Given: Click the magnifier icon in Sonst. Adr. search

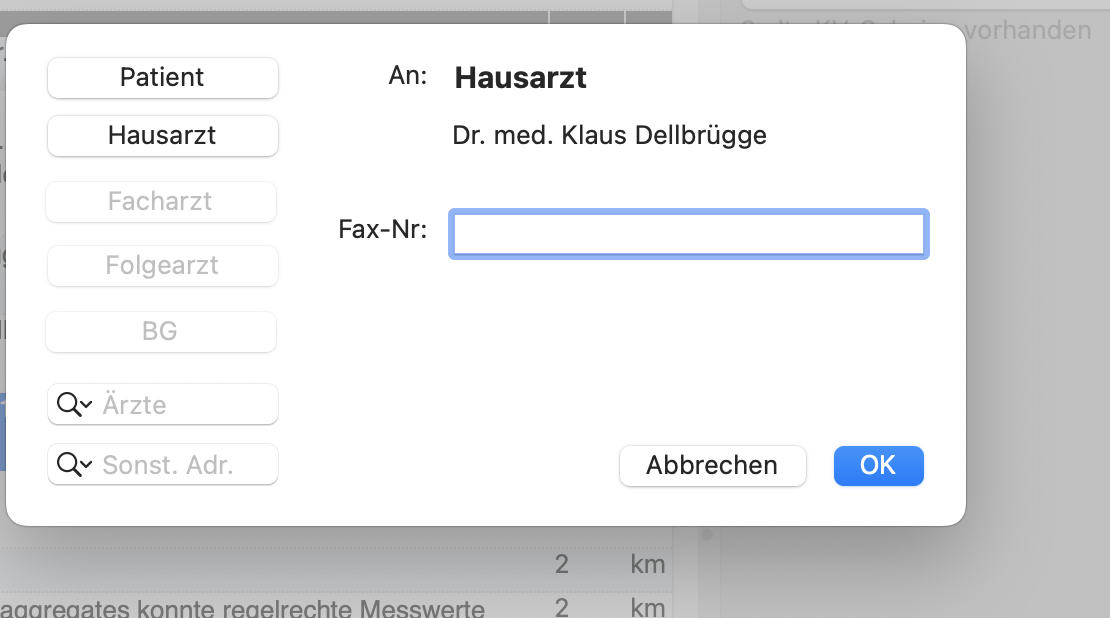Looking at the screenshot, I should pyautogui.click(x=69, y=465).
